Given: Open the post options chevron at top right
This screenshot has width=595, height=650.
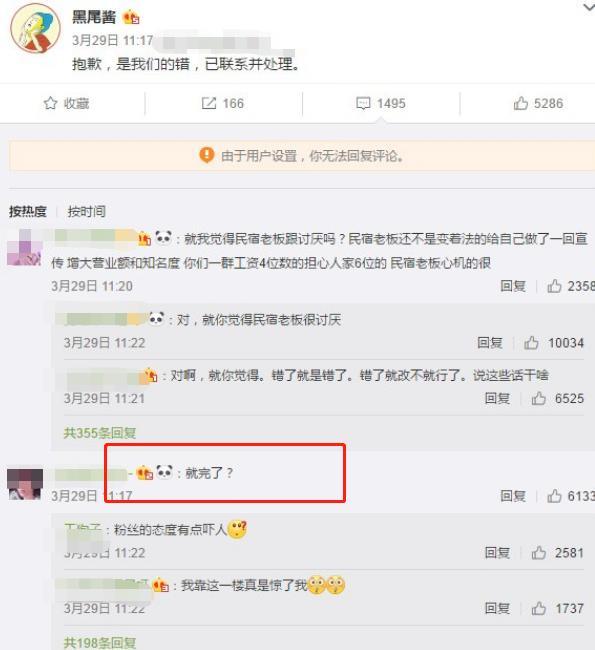Looking at the screenshot, I should point(589,7).
